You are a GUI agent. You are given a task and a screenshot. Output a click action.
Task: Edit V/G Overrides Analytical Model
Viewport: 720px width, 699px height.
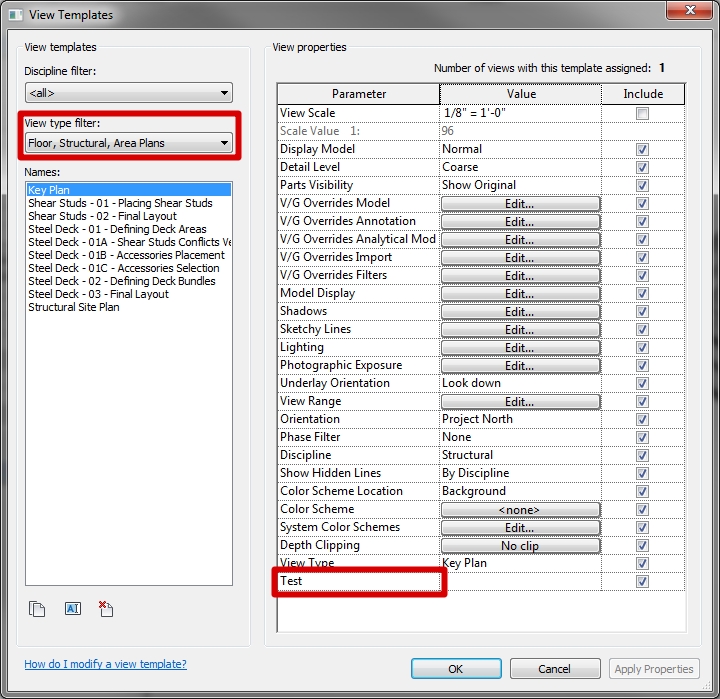[520, 239]
